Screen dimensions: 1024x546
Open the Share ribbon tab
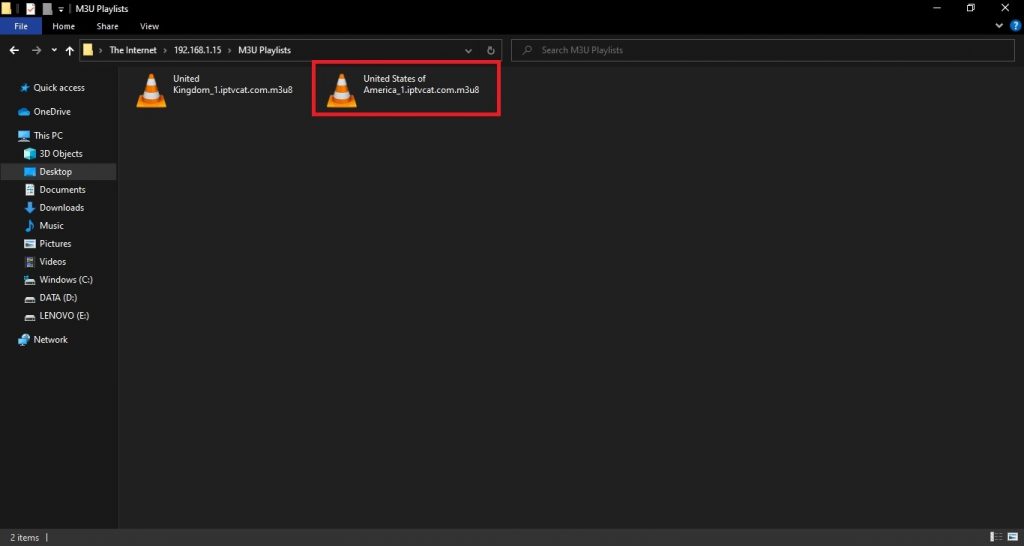click(107, 26)
